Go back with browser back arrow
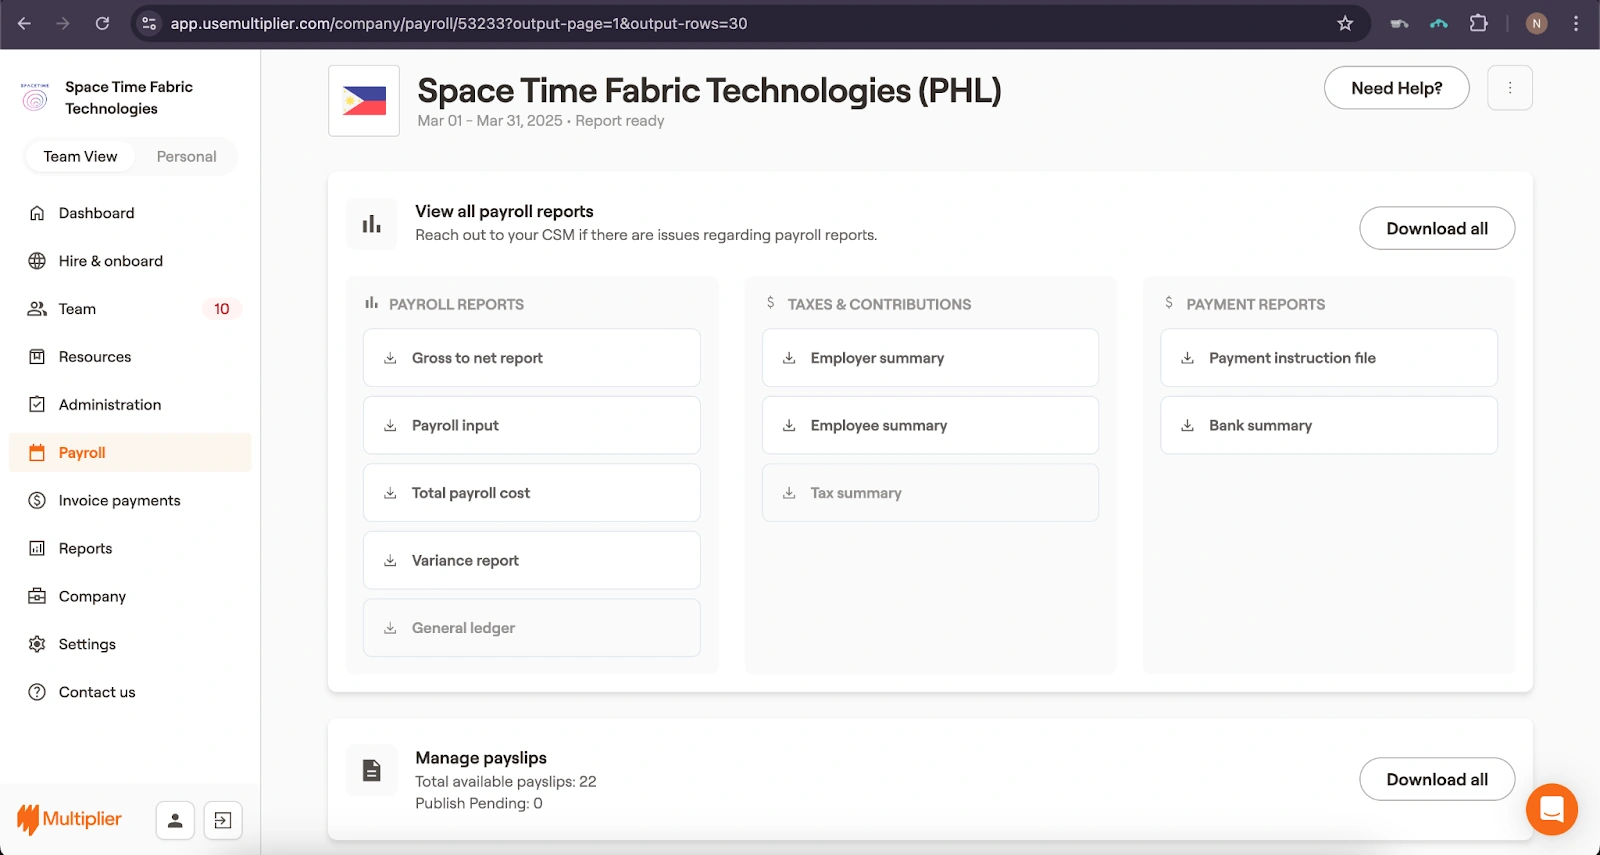This screenshot has height=855, width=1600. 25,23
